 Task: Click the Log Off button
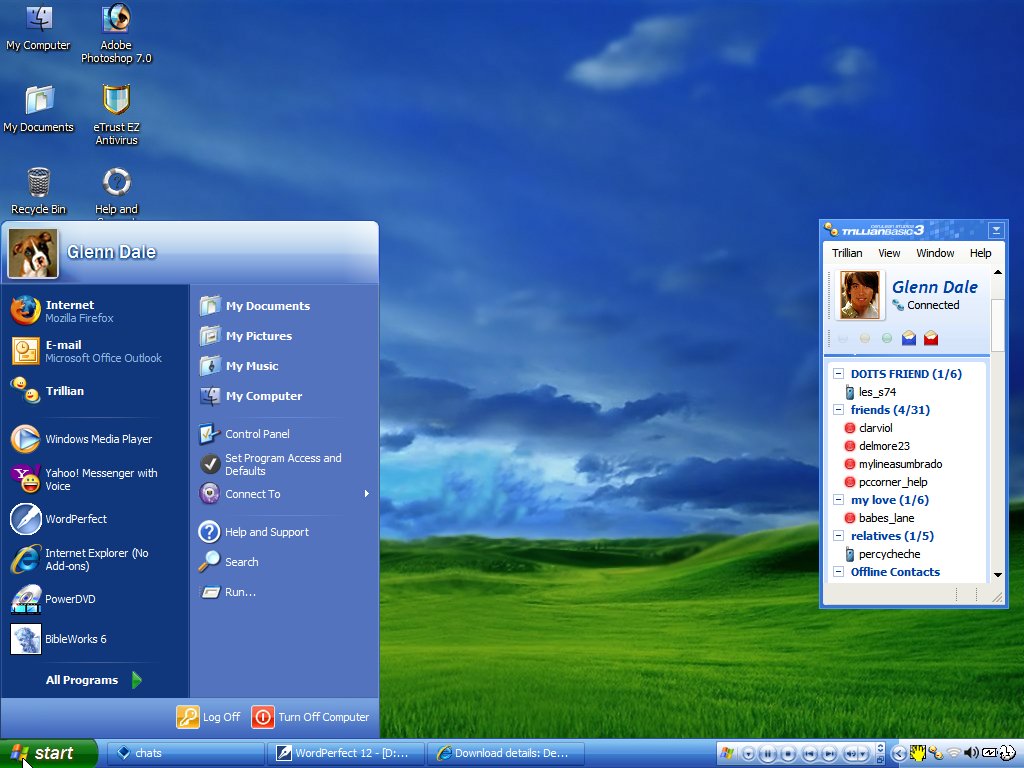tap(209, 716)
